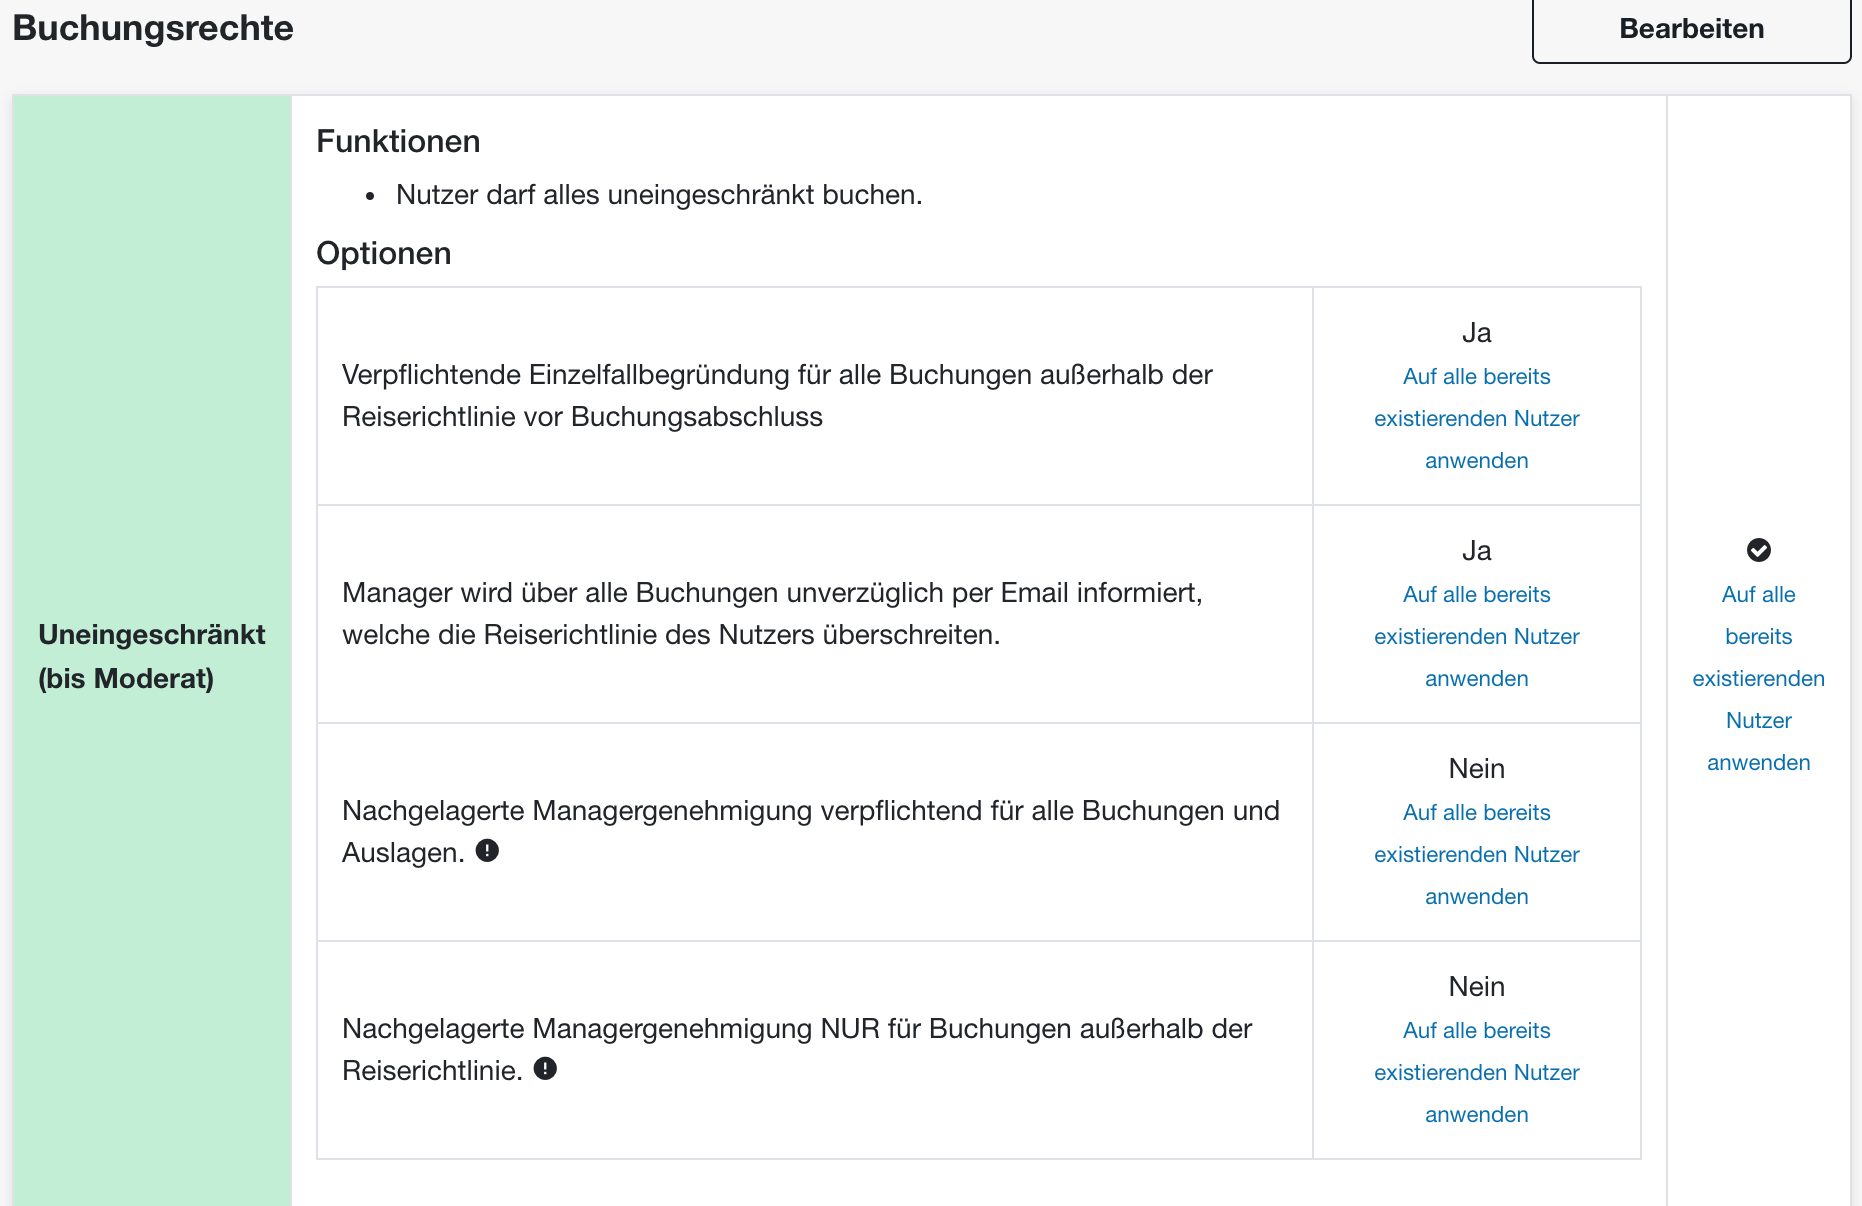Click the Ja value in Einzelfallbegründung row
The height and width of the screenshot is (1206, 1862).
tap(1476, 333)
